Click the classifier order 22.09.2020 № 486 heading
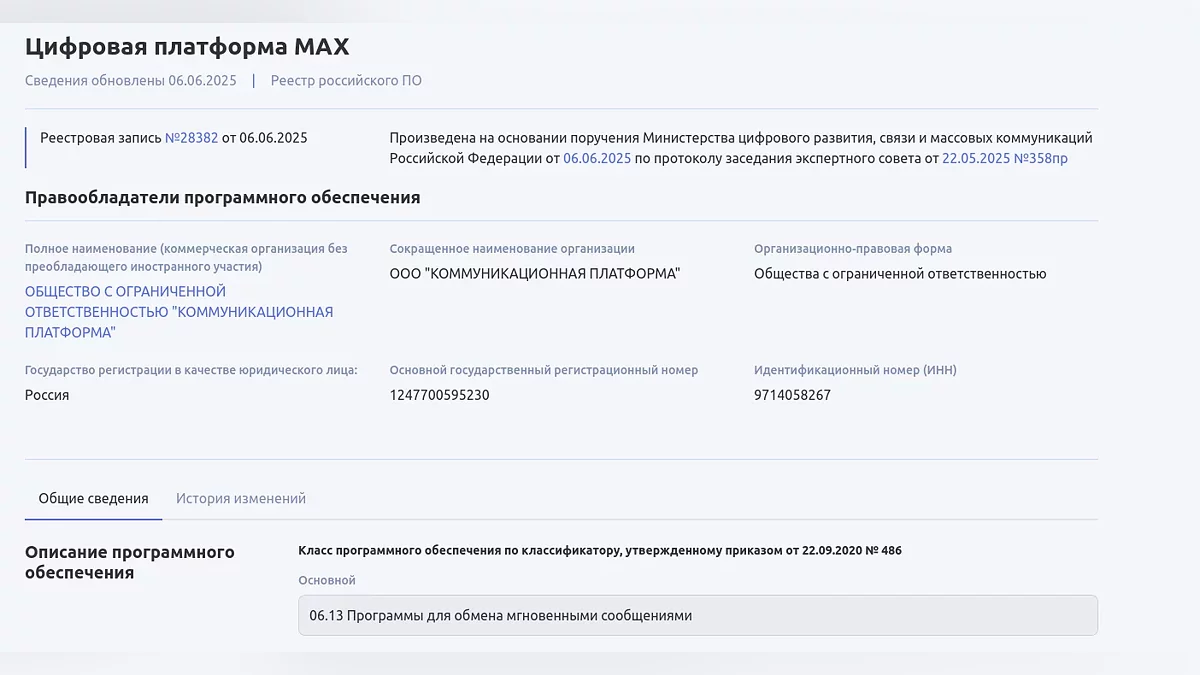 (x=600, y=550)
